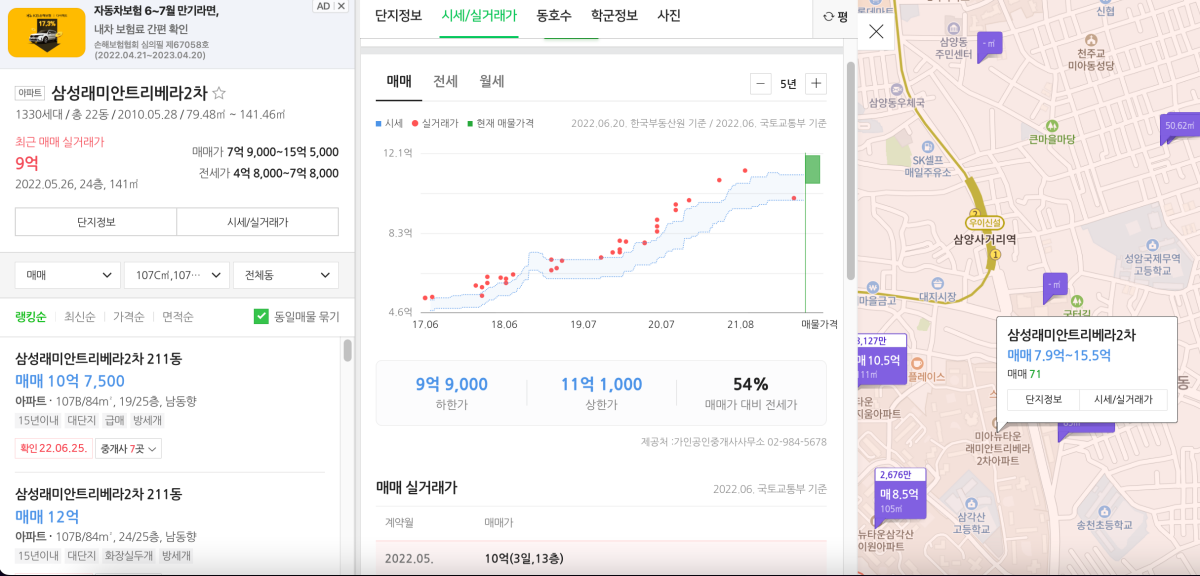Favorite 삼성래미안트리베라2차 with the star icon
1200x576 pixels.
pos(219,93)
